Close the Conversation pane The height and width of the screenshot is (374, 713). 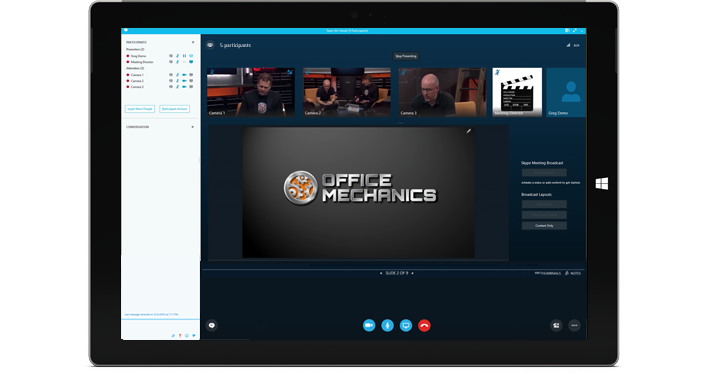coord(193,127)
